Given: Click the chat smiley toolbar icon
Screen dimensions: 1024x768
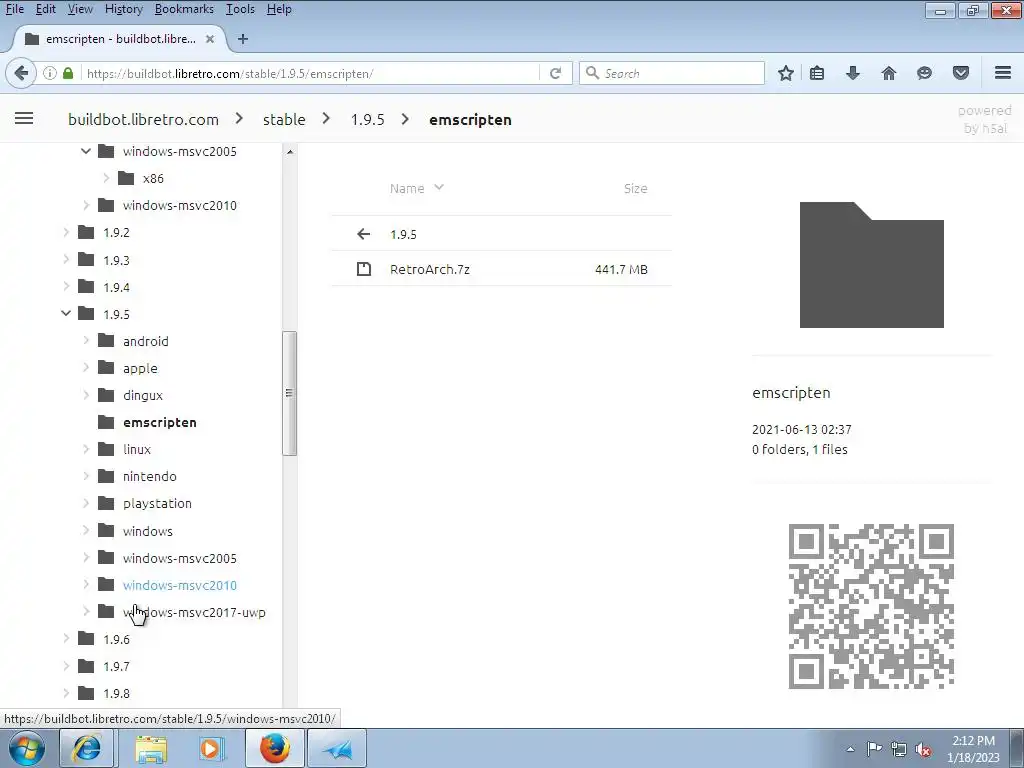Looking at the screenshot, I should click(924, 73).
